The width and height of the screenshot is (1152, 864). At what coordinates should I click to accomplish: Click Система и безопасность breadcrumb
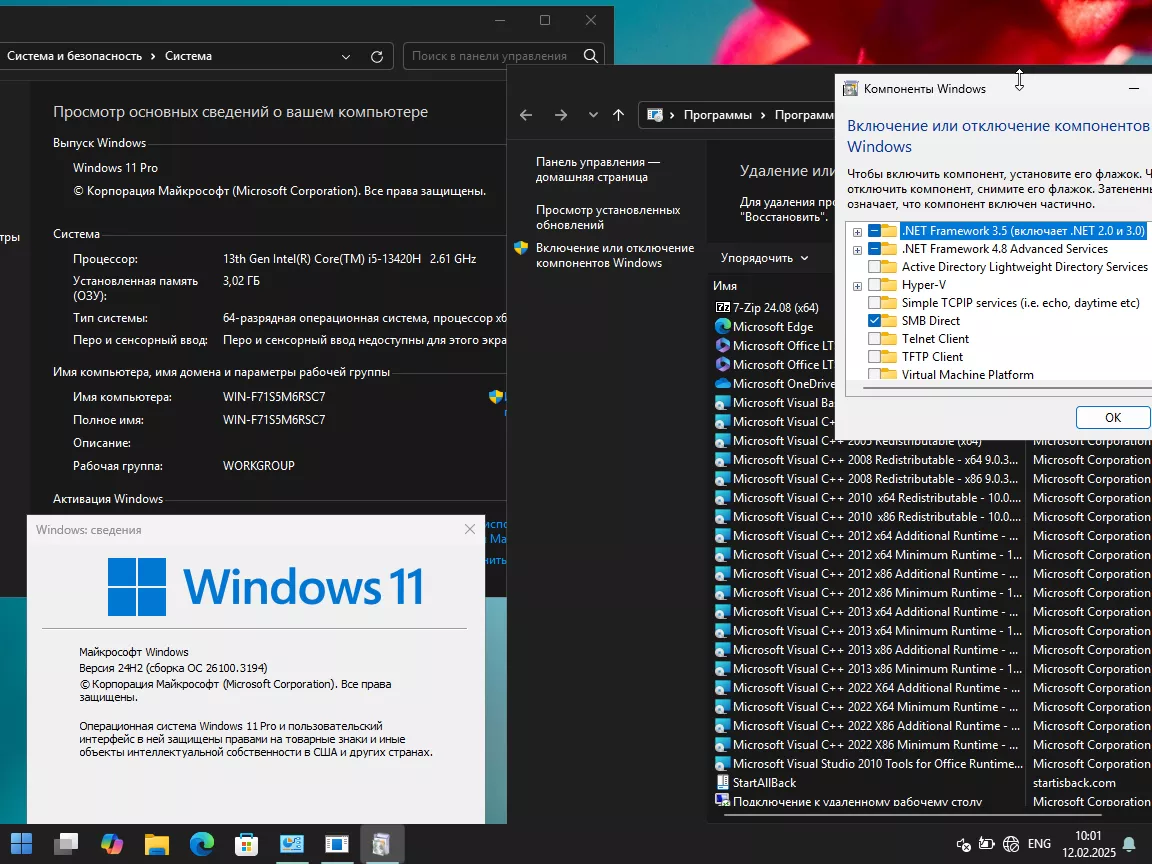pos(74,57)
